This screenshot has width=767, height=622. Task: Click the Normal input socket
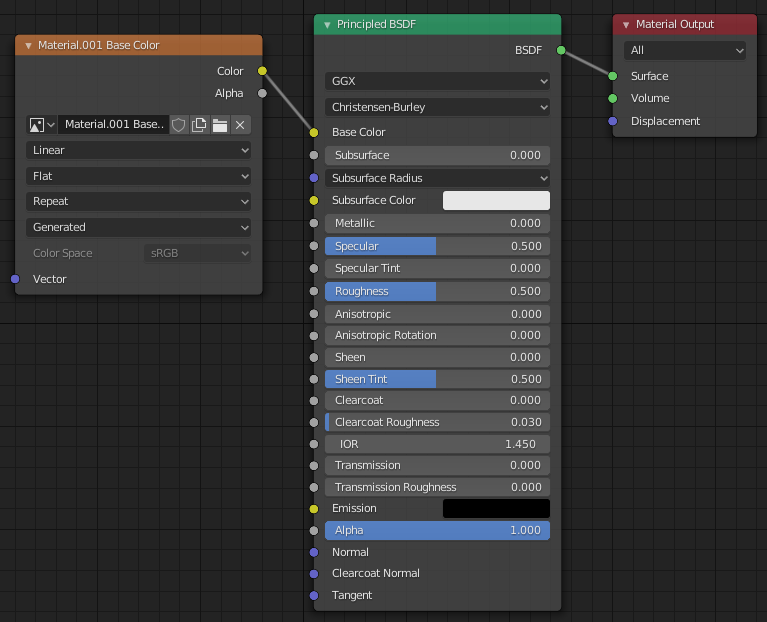point(314,553)
